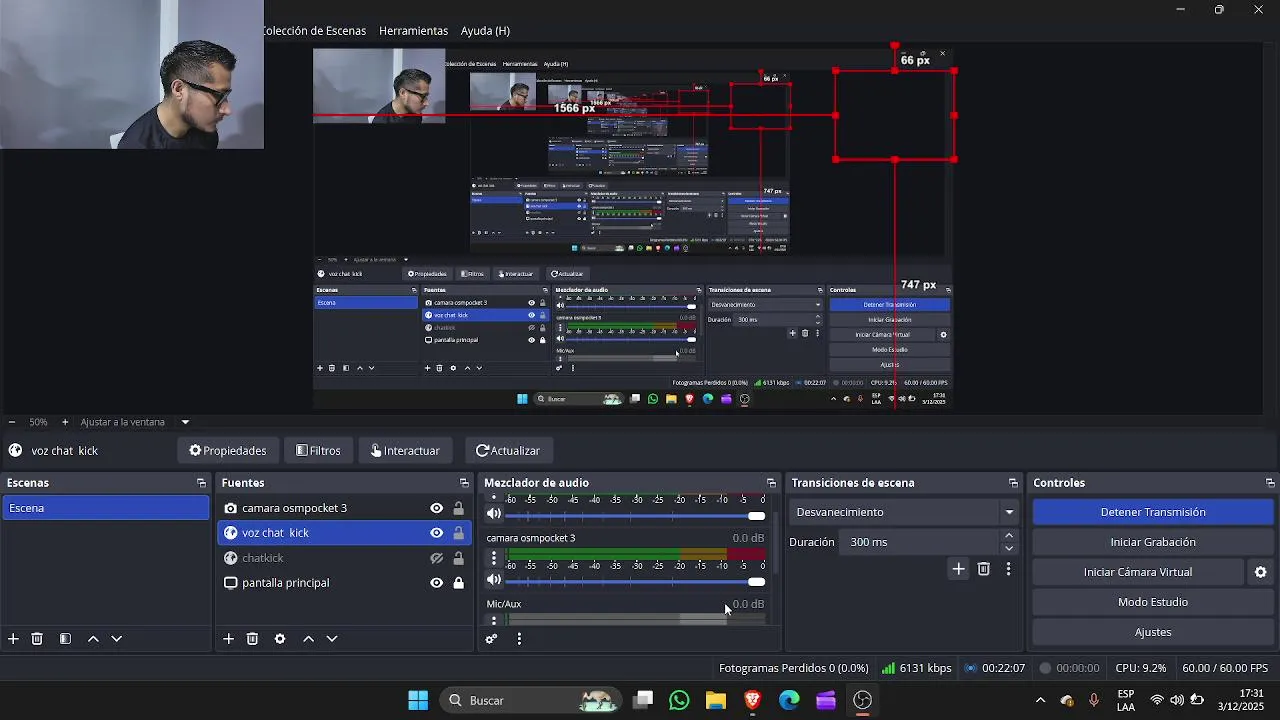This screenshot has height=720, width=1280.
Task: Open WhatsApp from the taskbar
Action: (x=679, y=700)
